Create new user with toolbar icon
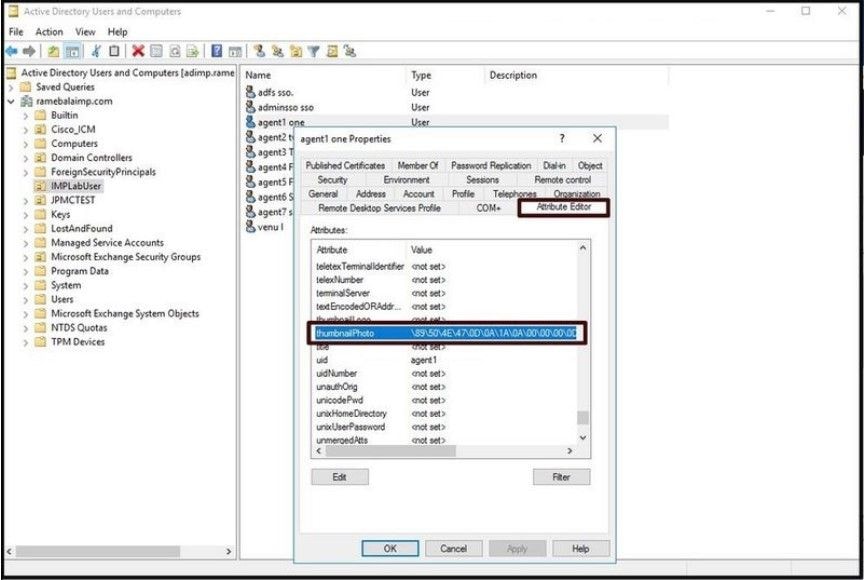Viewport: 864px width, 580px height. 260,51
